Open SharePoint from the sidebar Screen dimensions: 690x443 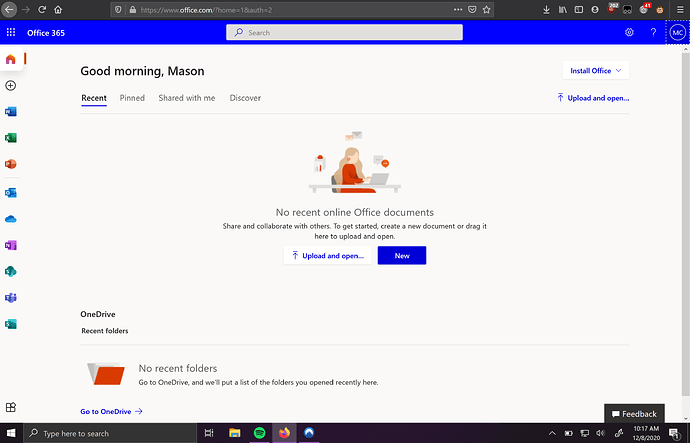tap(11, 271)
